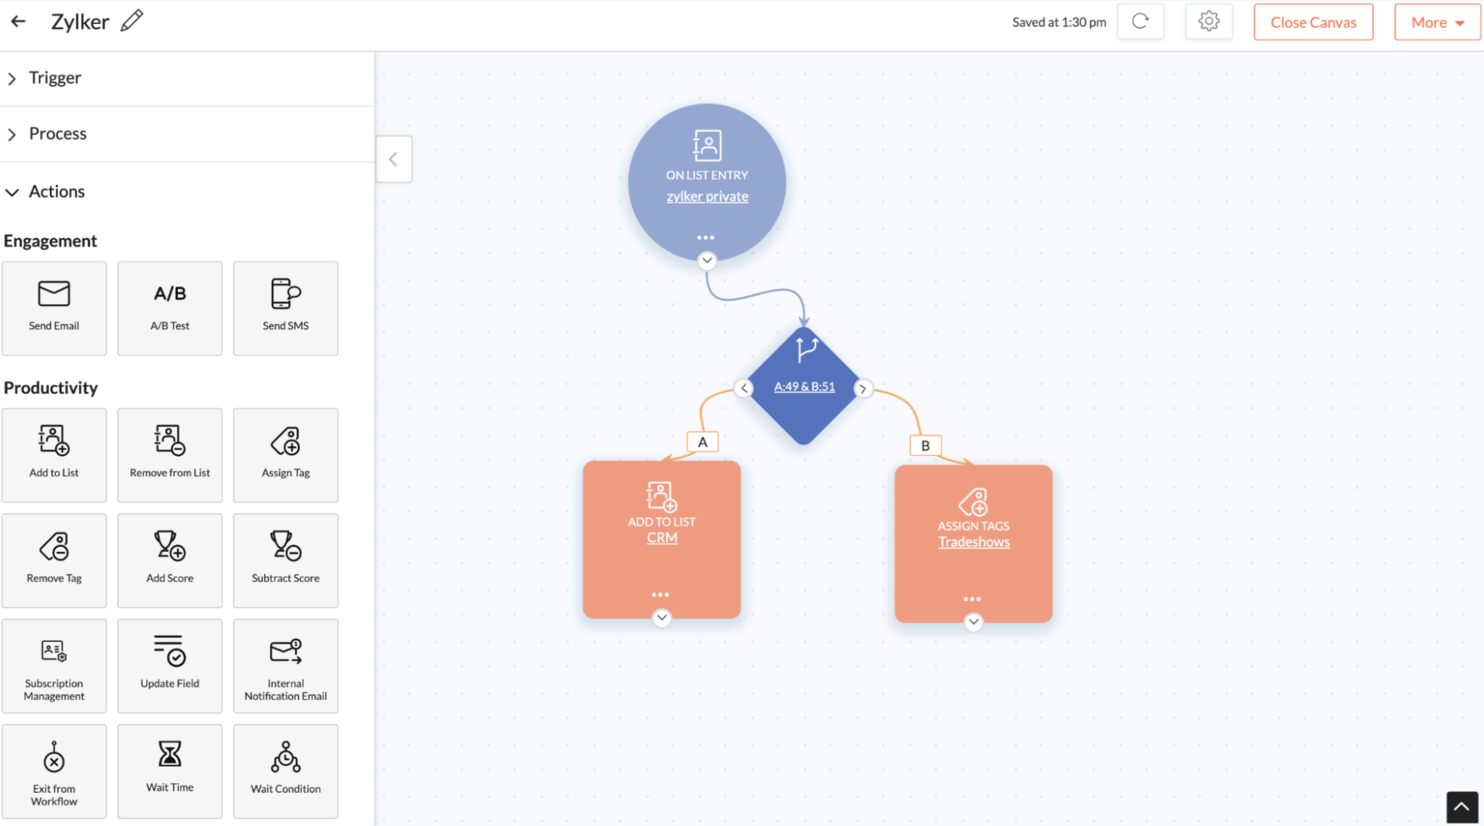This screenshot has width=1484, height=826.
Task: Select the A/B Test action
Action: tap(169, 308)
